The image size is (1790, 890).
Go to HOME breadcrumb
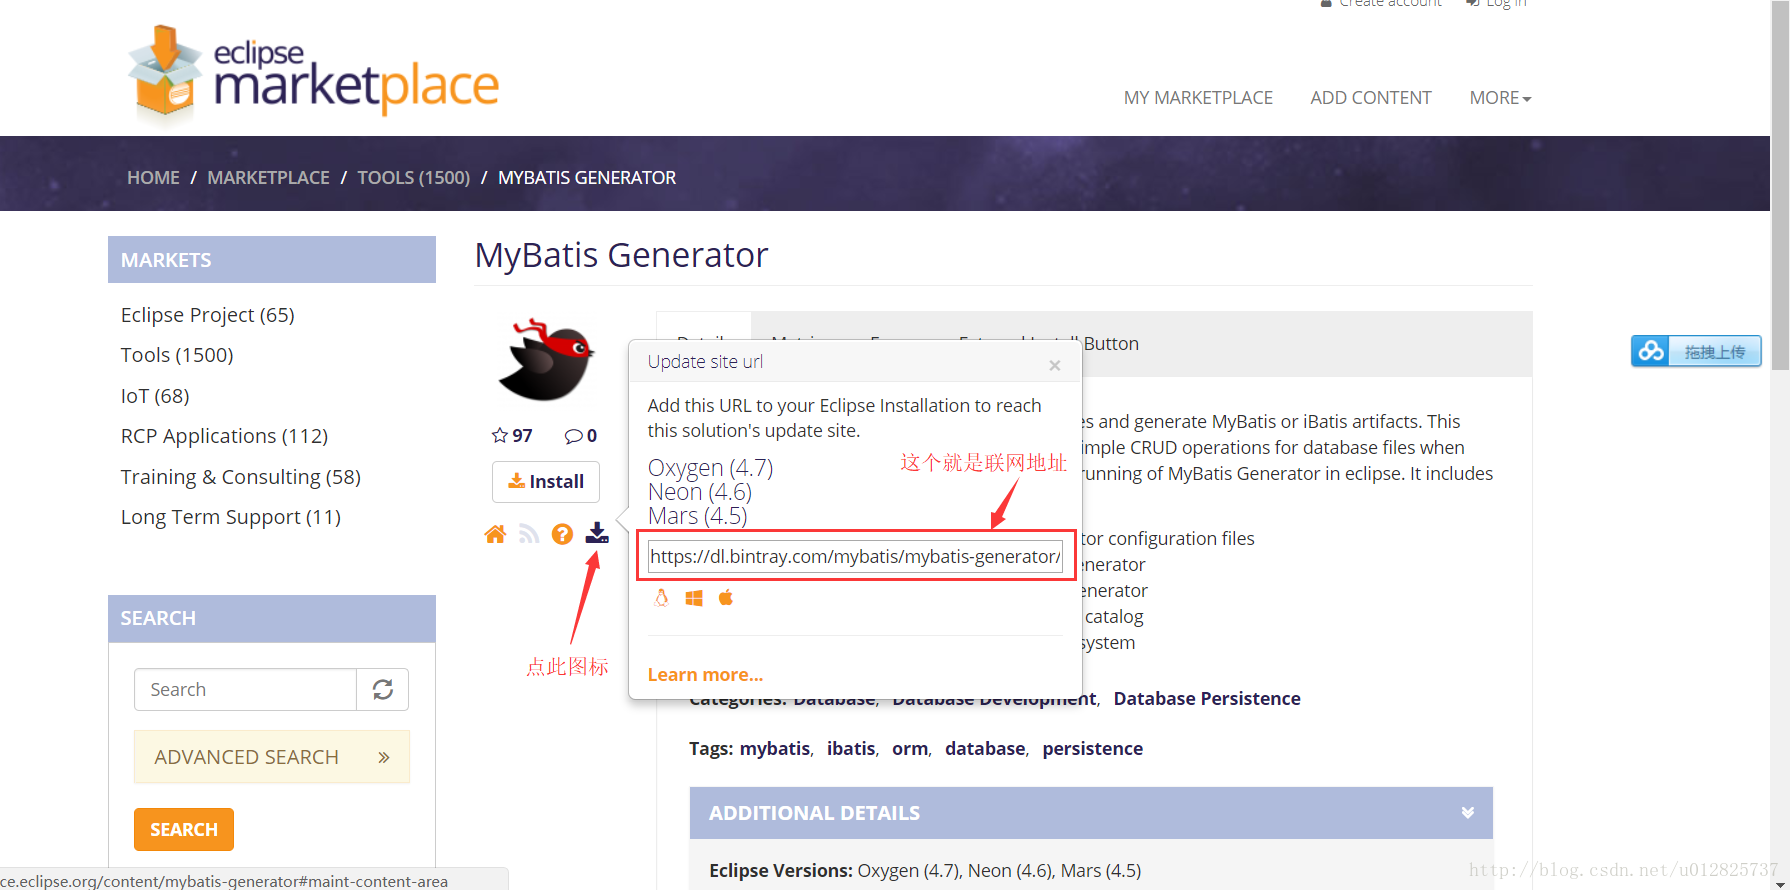153,177
